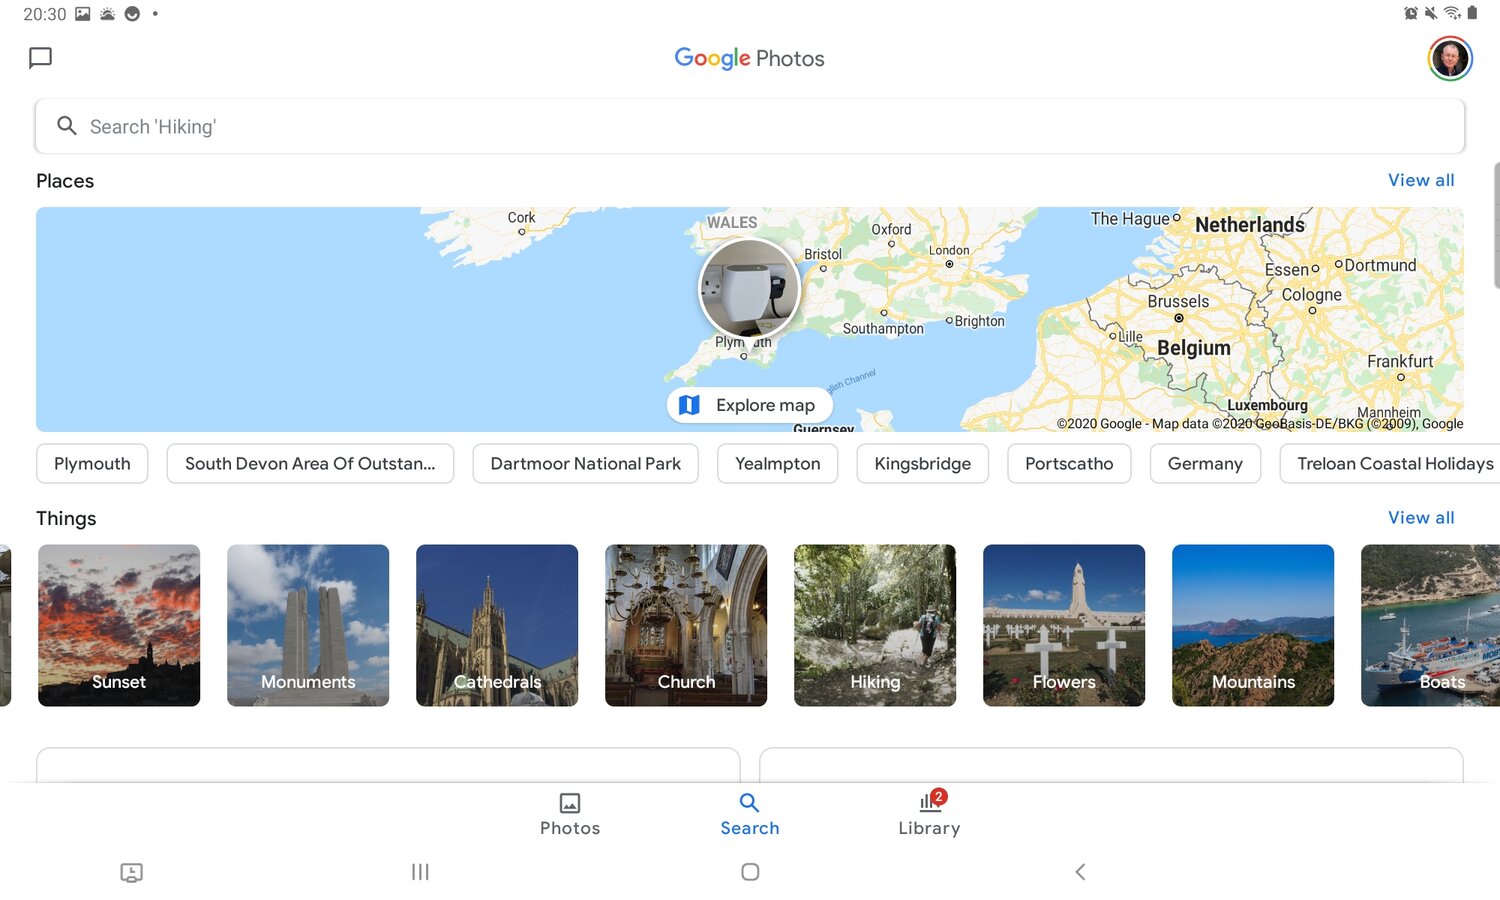Tap the Southampton label on the map
Screen dimensions: 1500x900
pos(883,328)
